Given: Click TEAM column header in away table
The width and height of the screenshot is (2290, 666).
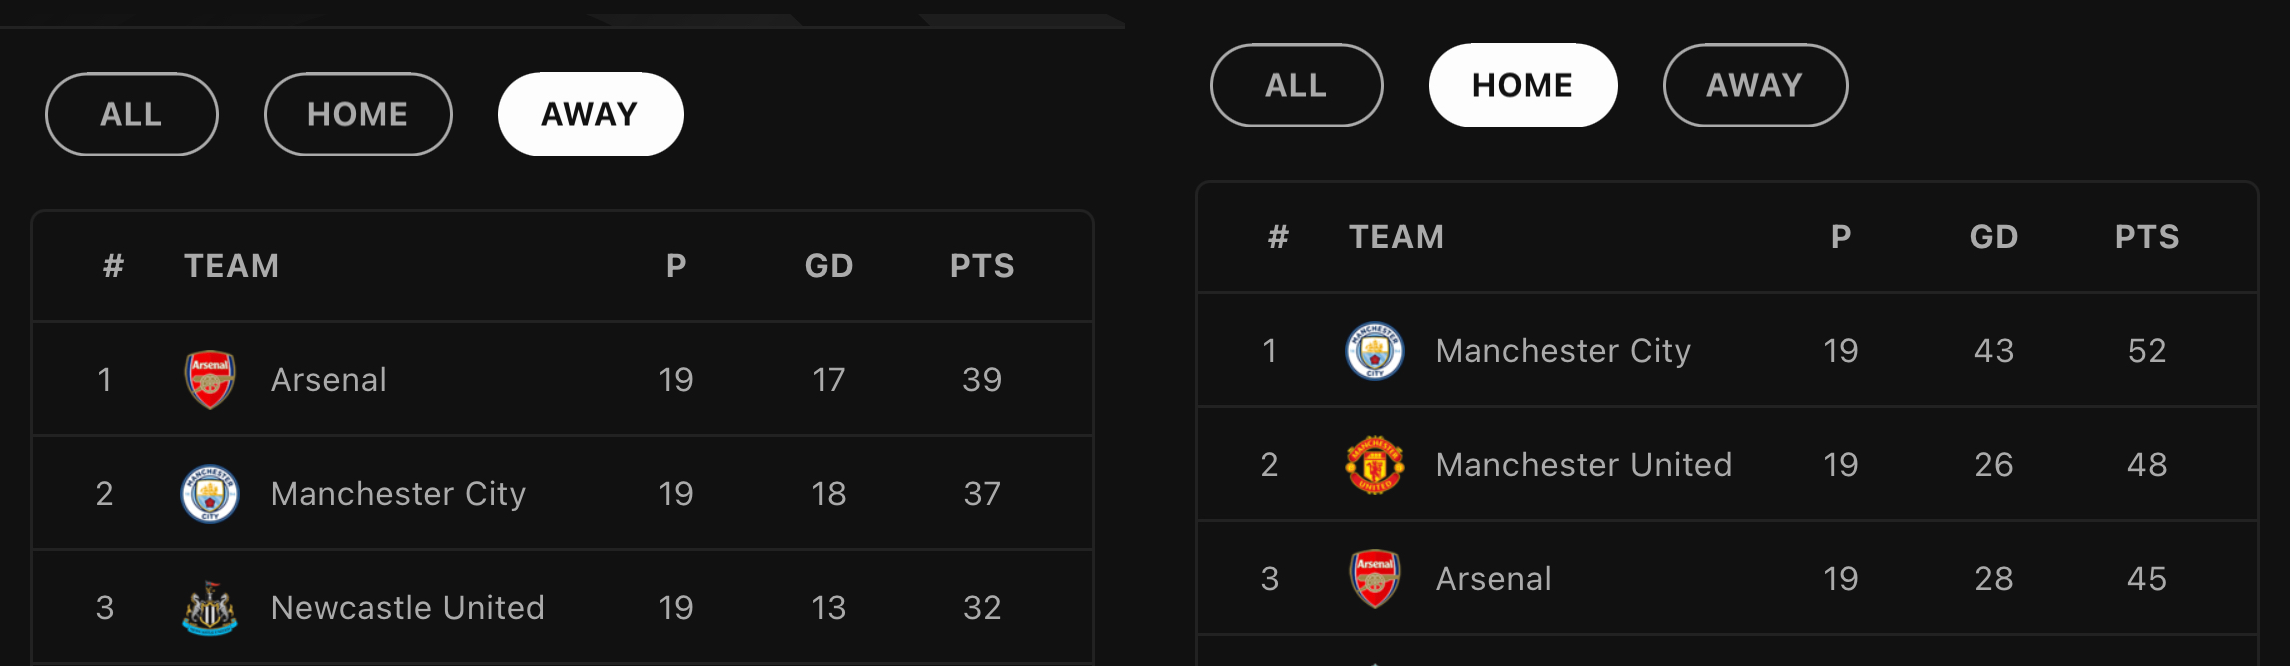Looking at the screenshot, I should [231, 265].
